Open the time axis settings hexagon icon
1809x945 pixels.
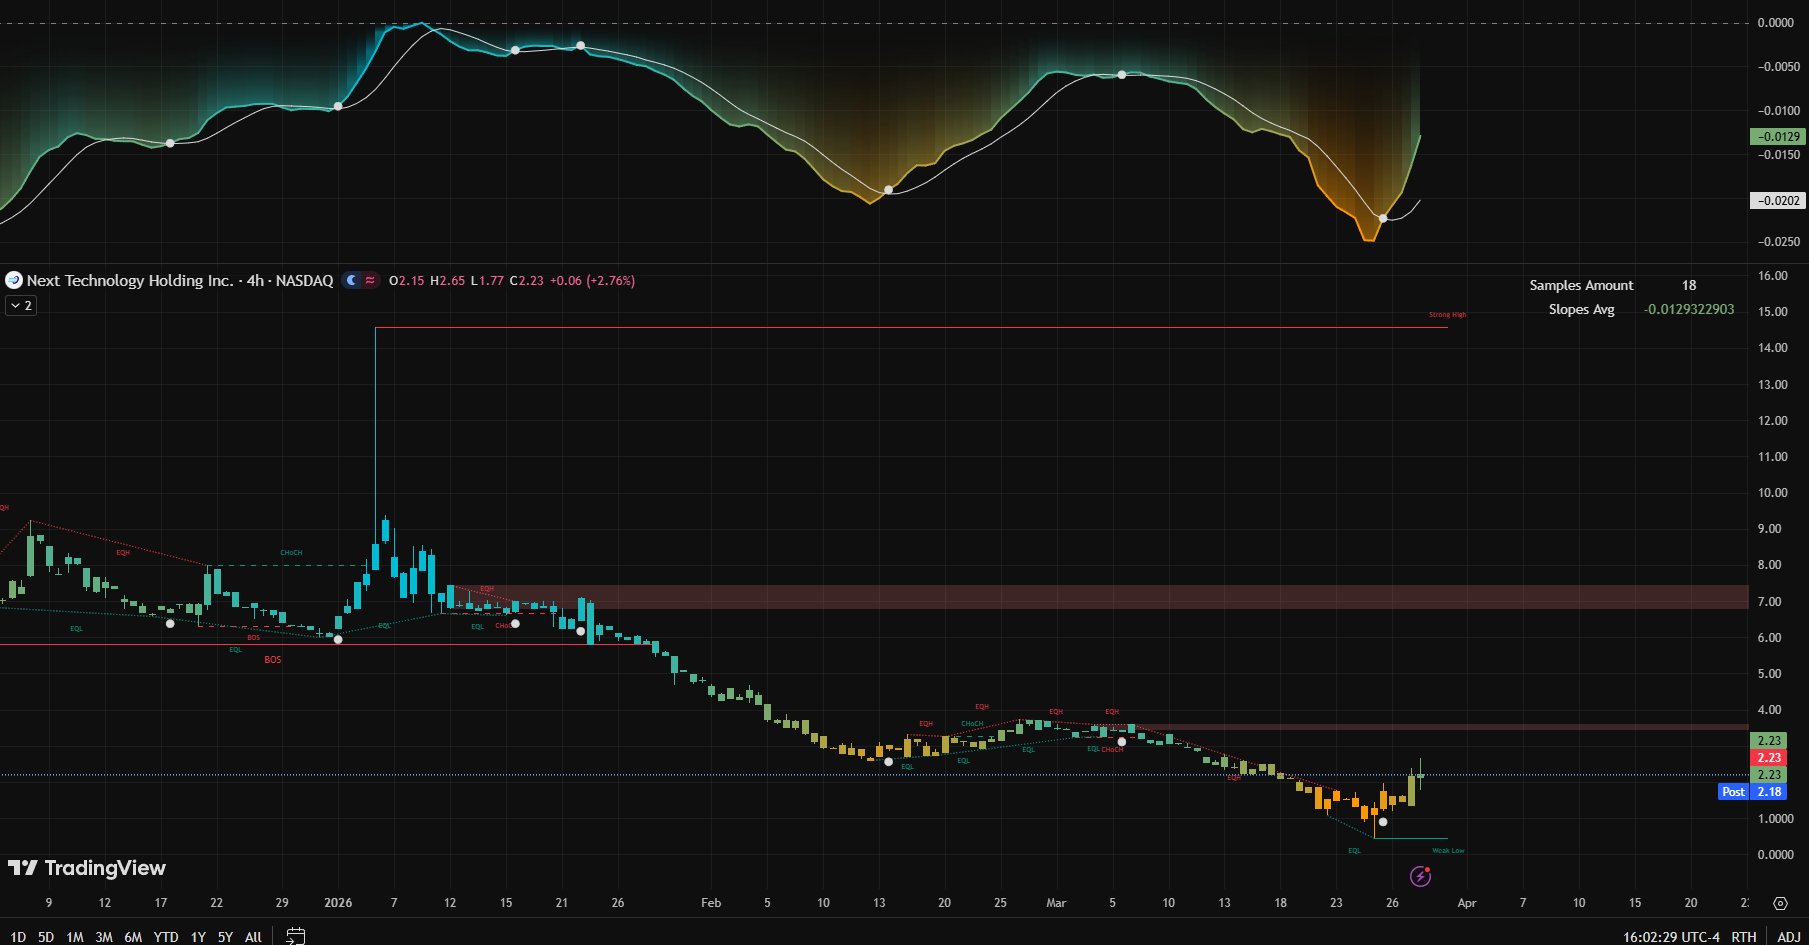(1780, 903)
